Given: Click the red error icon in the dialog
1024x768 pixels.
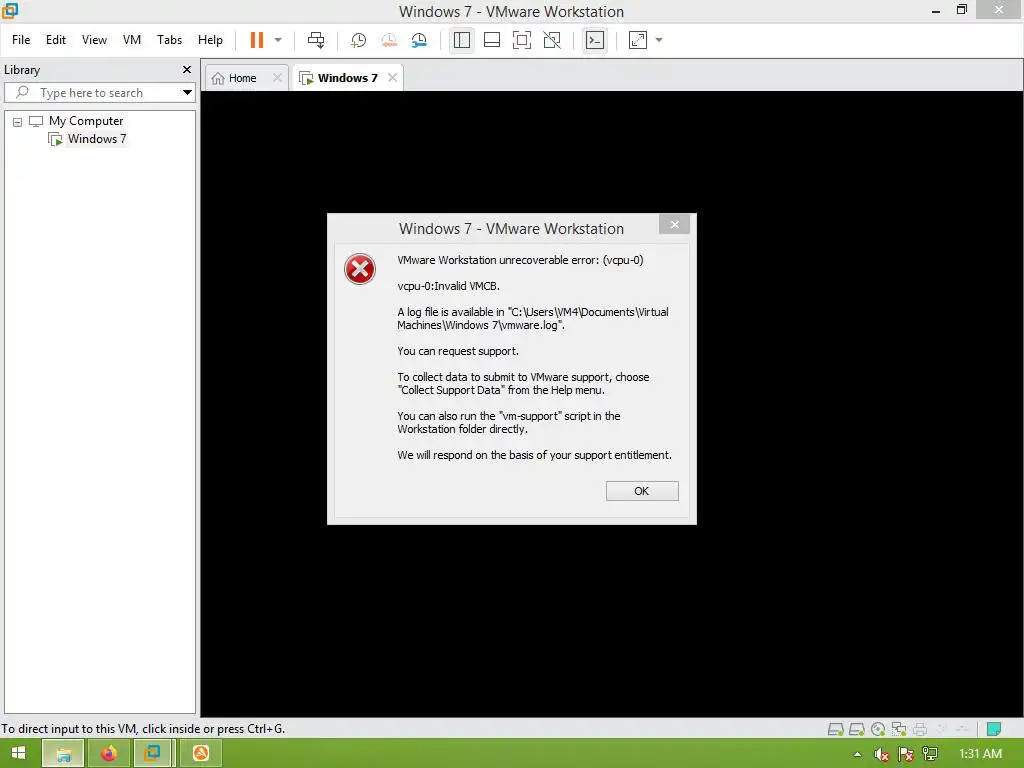Looking at the screenshot, I should [x=360, y=269].
